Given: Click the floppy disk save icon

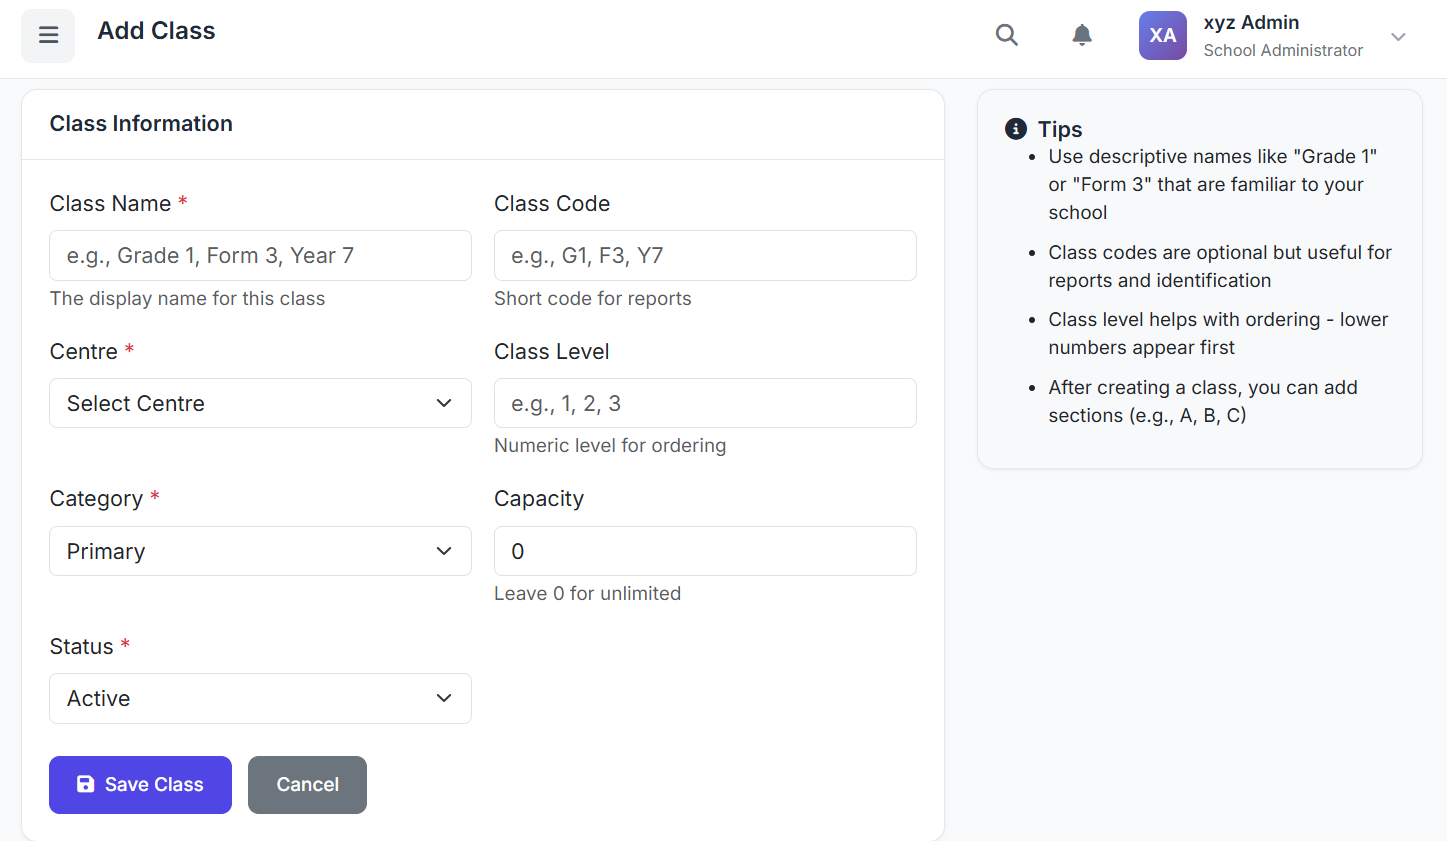Looking at the screenshot, I should click(86, 785).
